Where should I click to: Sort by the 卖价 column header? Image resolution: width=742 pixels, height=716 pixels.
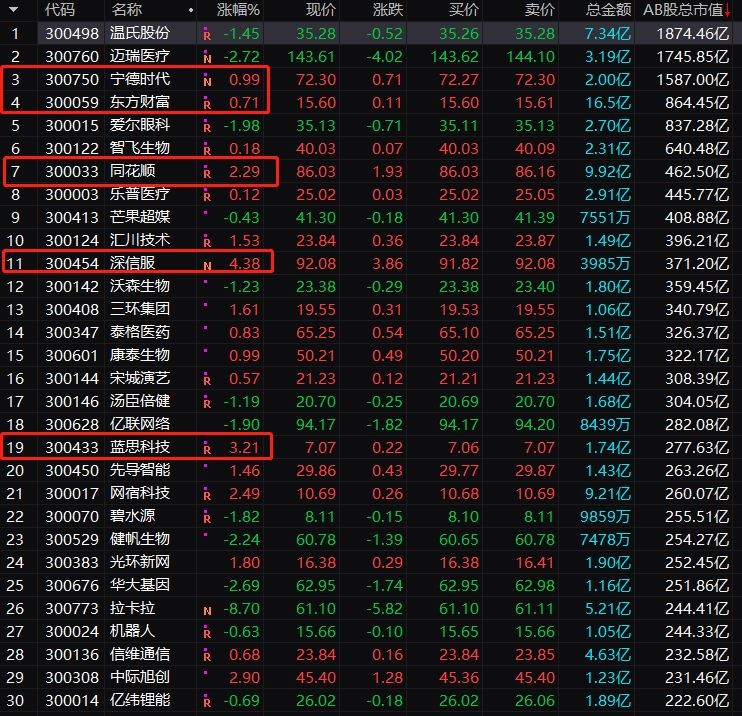tap(539, 9)
